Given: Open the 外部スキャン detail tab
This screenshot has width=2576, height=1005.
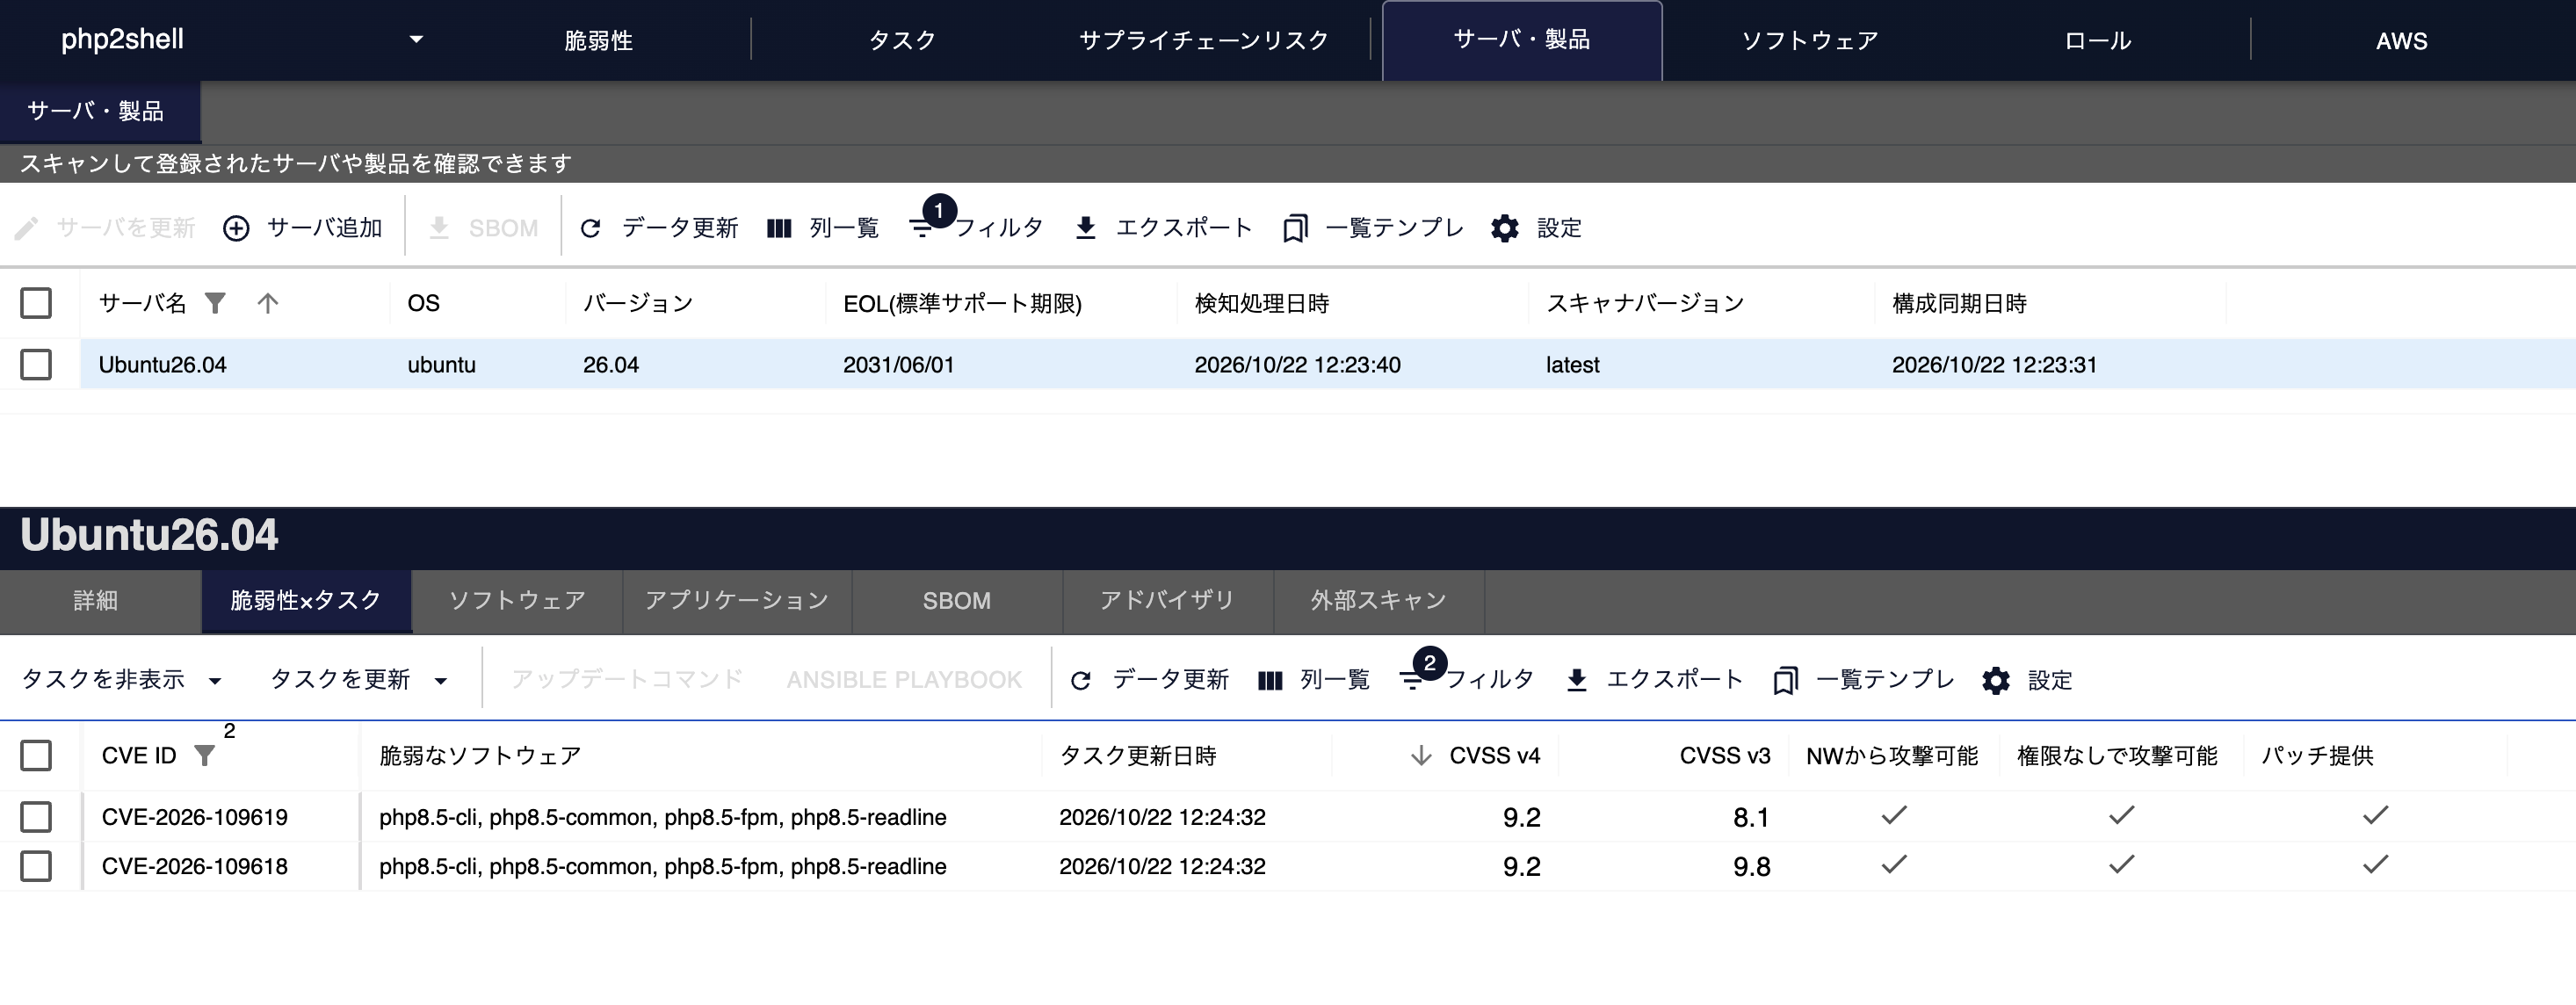Looking at the screenshot, I should pos(1379,600).
